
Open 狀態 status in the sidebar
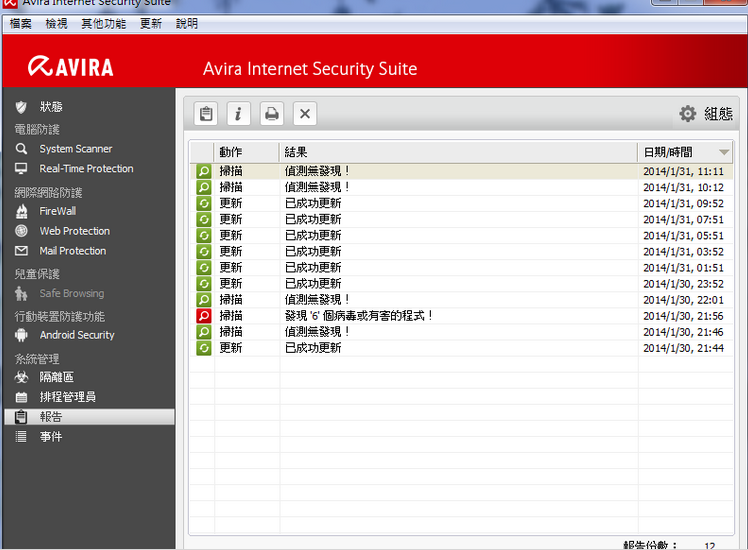coord(51,107)
